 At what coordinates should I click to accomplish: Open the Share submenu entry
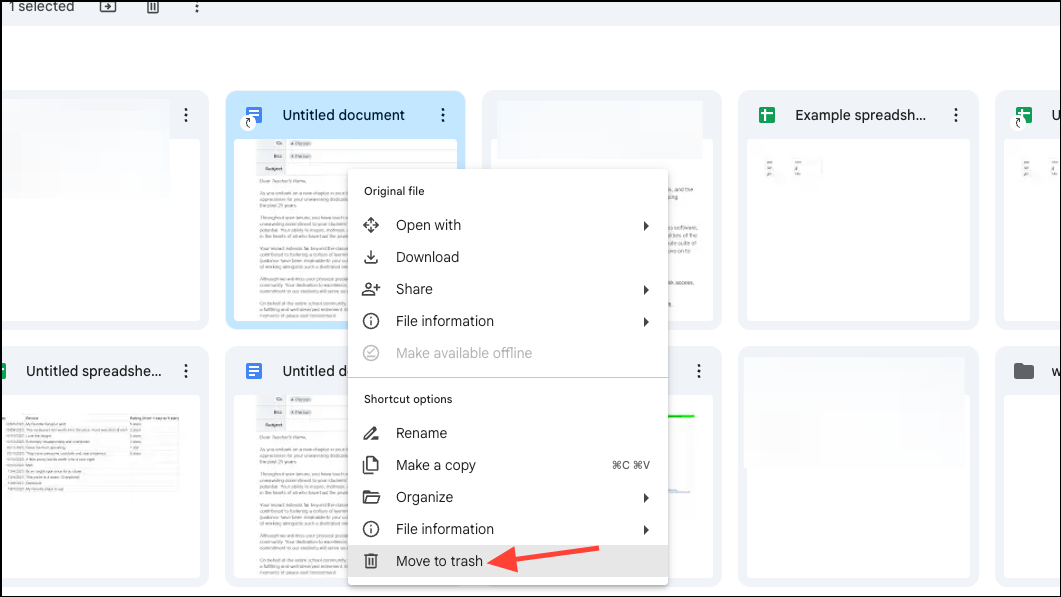(x=507, y=289)
